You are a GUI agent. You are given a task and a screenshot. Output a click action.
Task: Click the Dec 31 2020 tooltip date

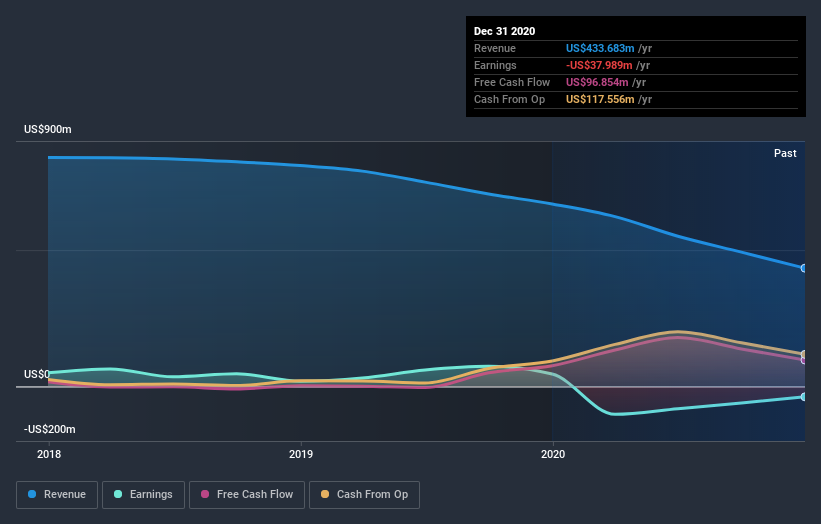pos(504,31)
